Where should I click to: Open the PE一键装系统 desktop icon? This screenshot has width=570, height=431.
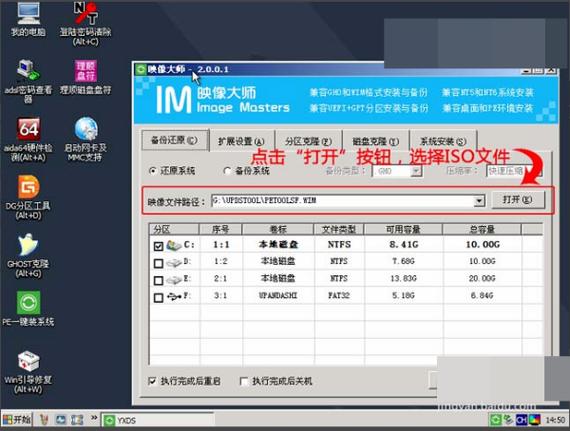[x=28, y=308]
